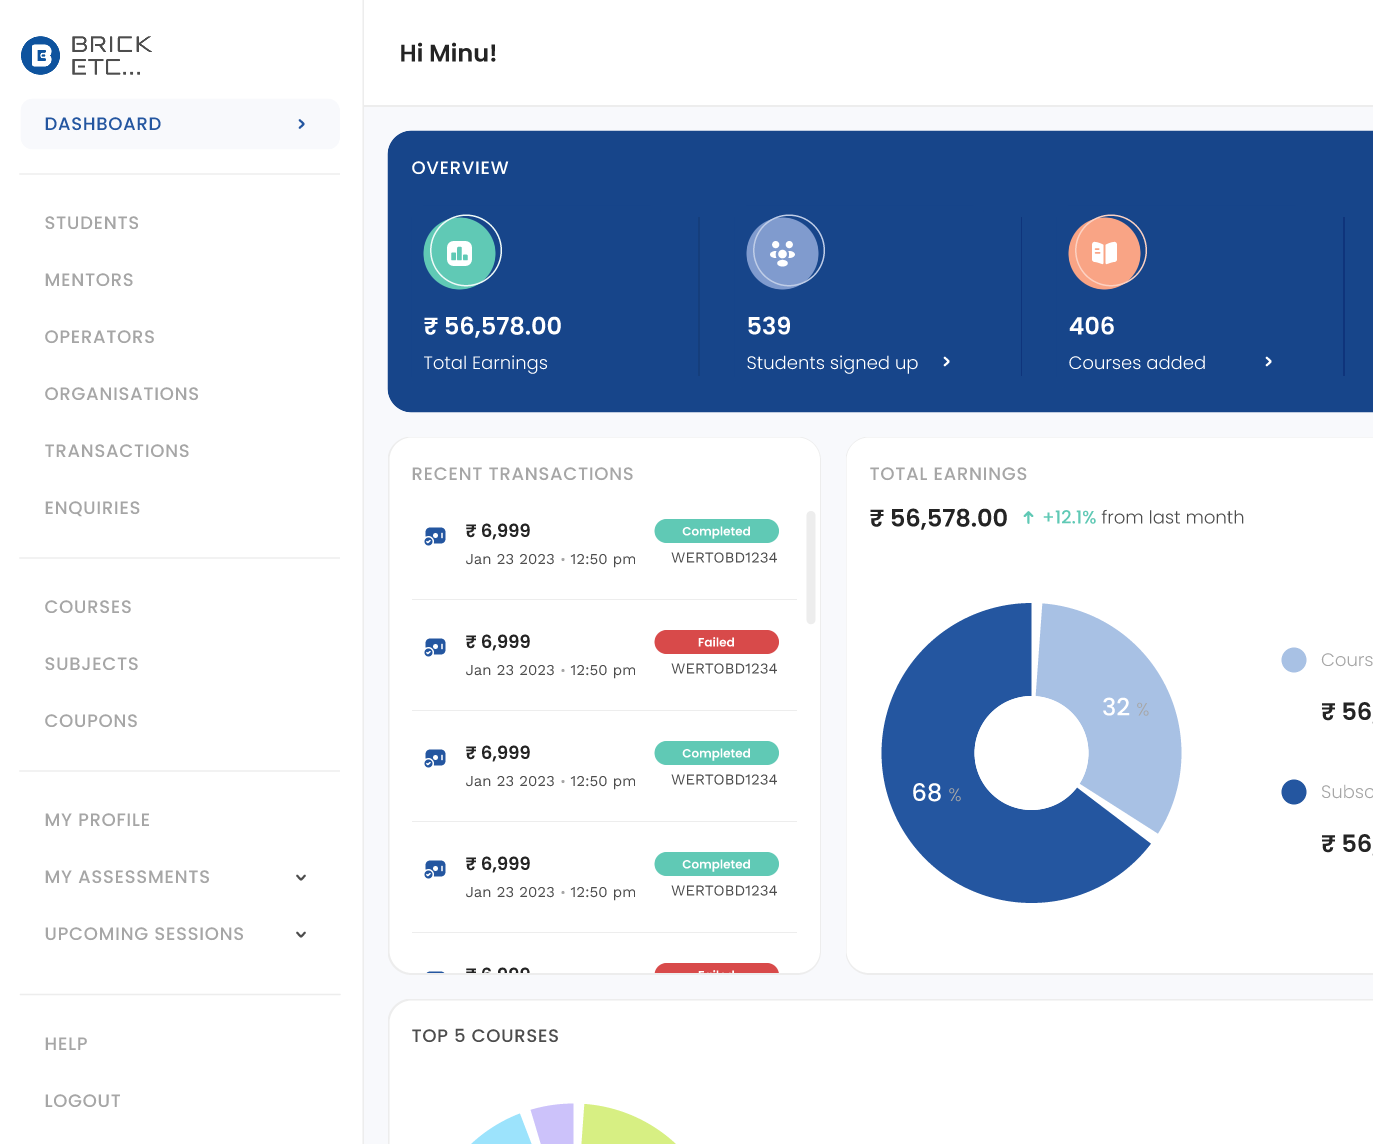
Task: Open Dashboard via its chevron arrow
Action: (x=301, y=124)
